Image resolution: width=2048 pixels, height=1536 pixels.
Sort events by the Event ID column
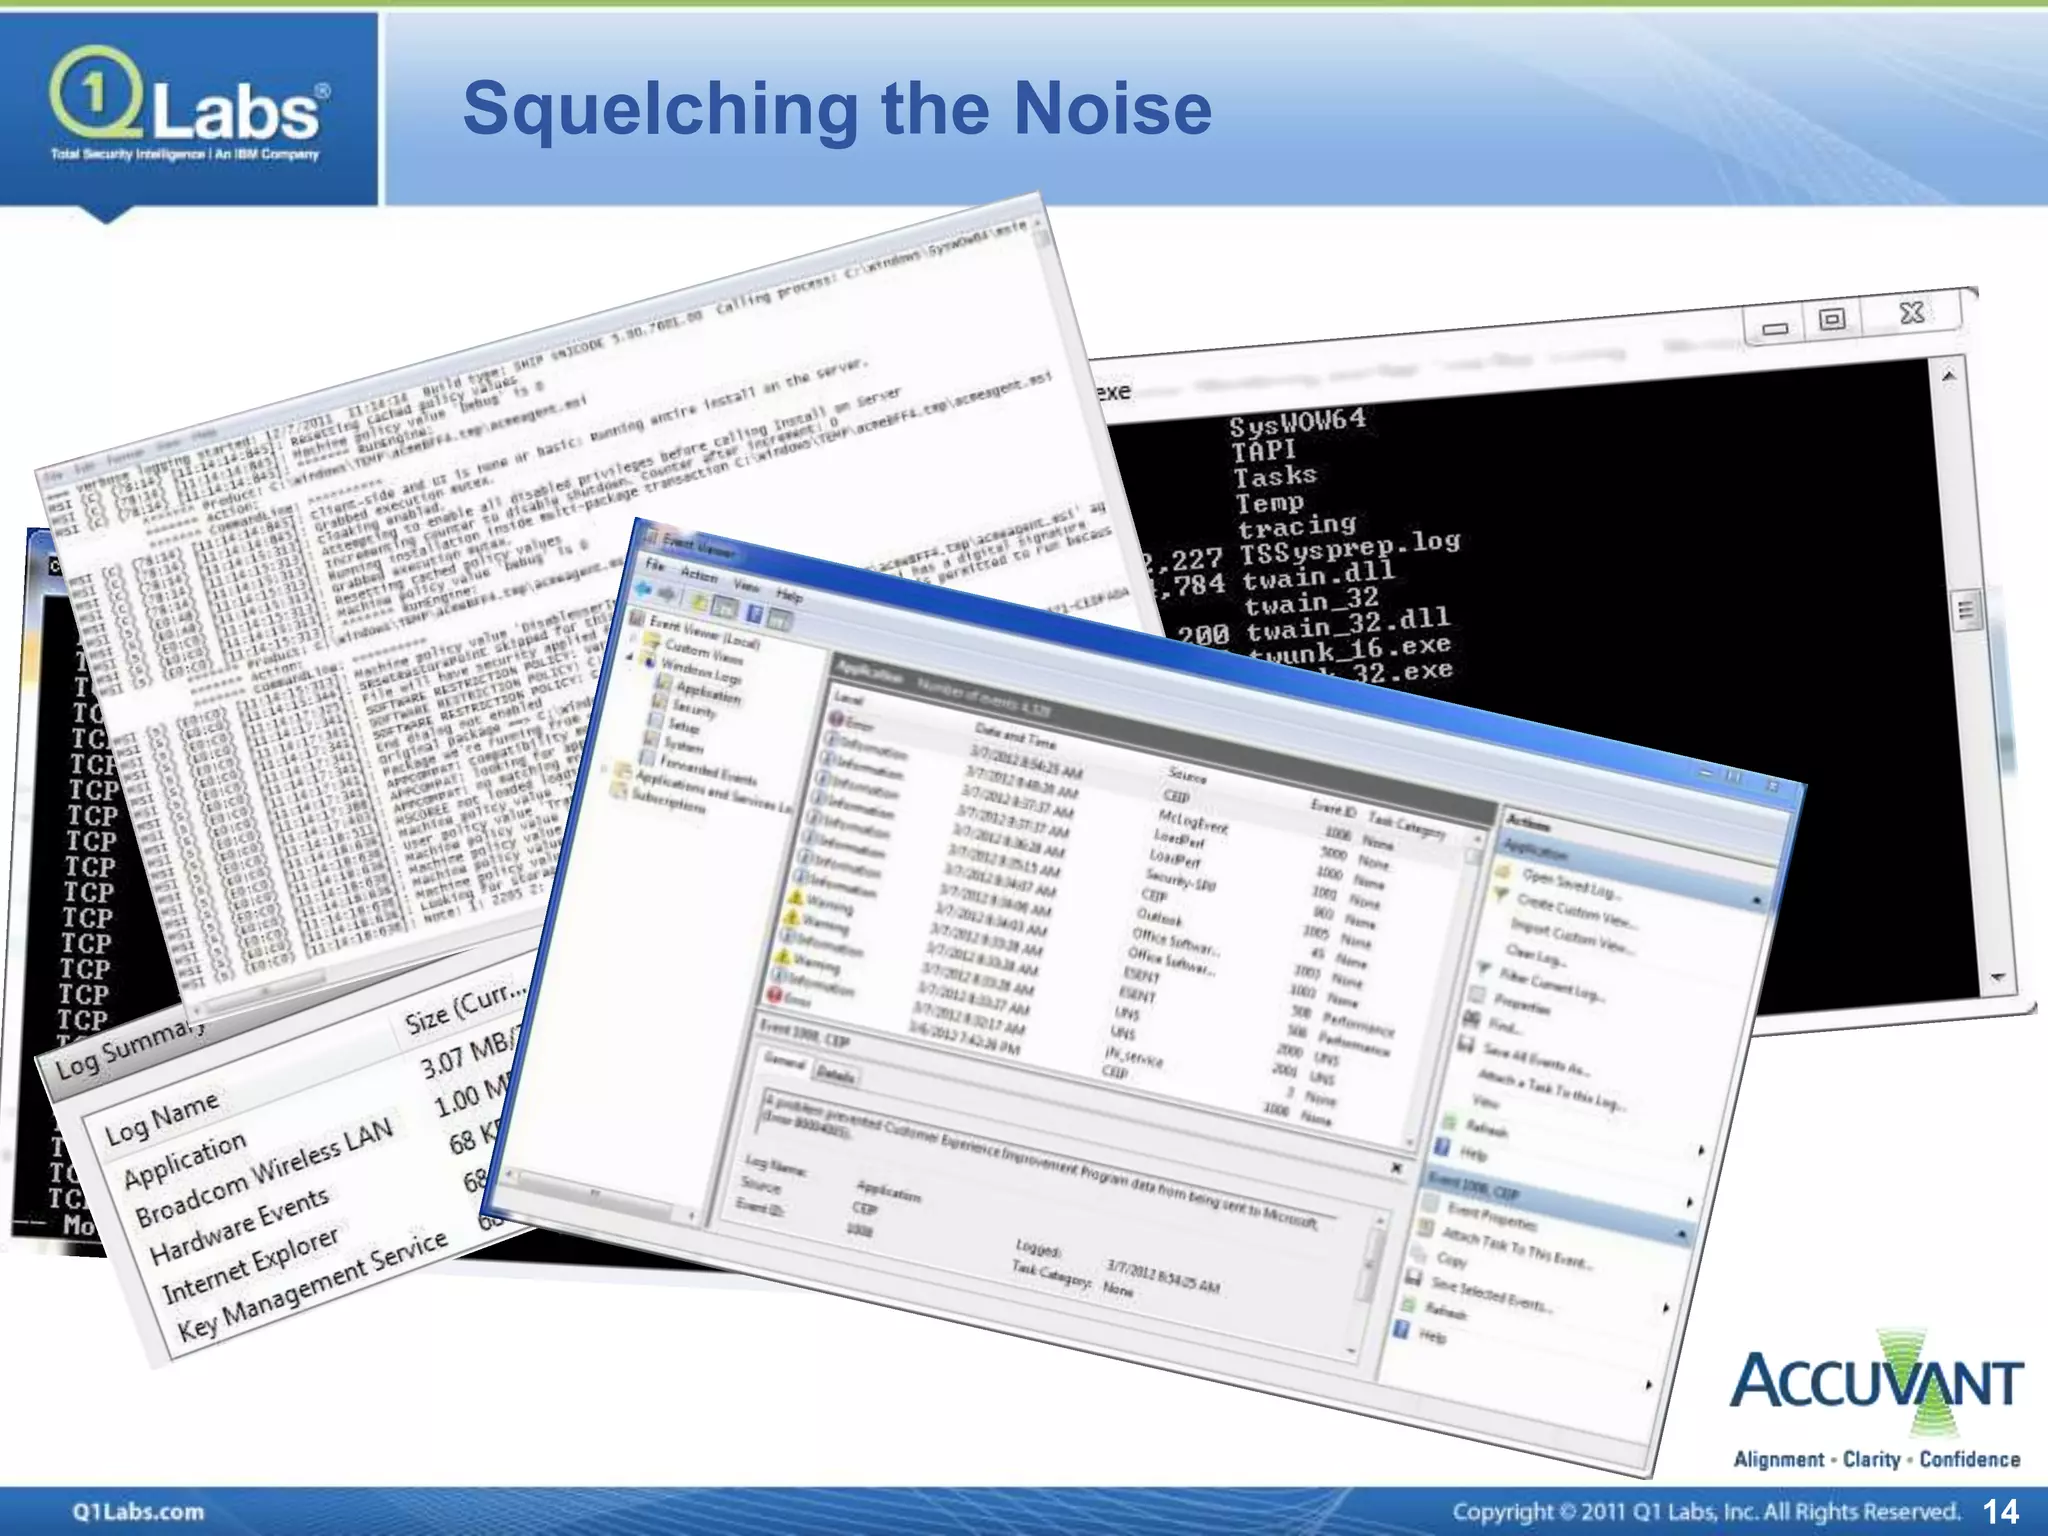pos(1334,810)
